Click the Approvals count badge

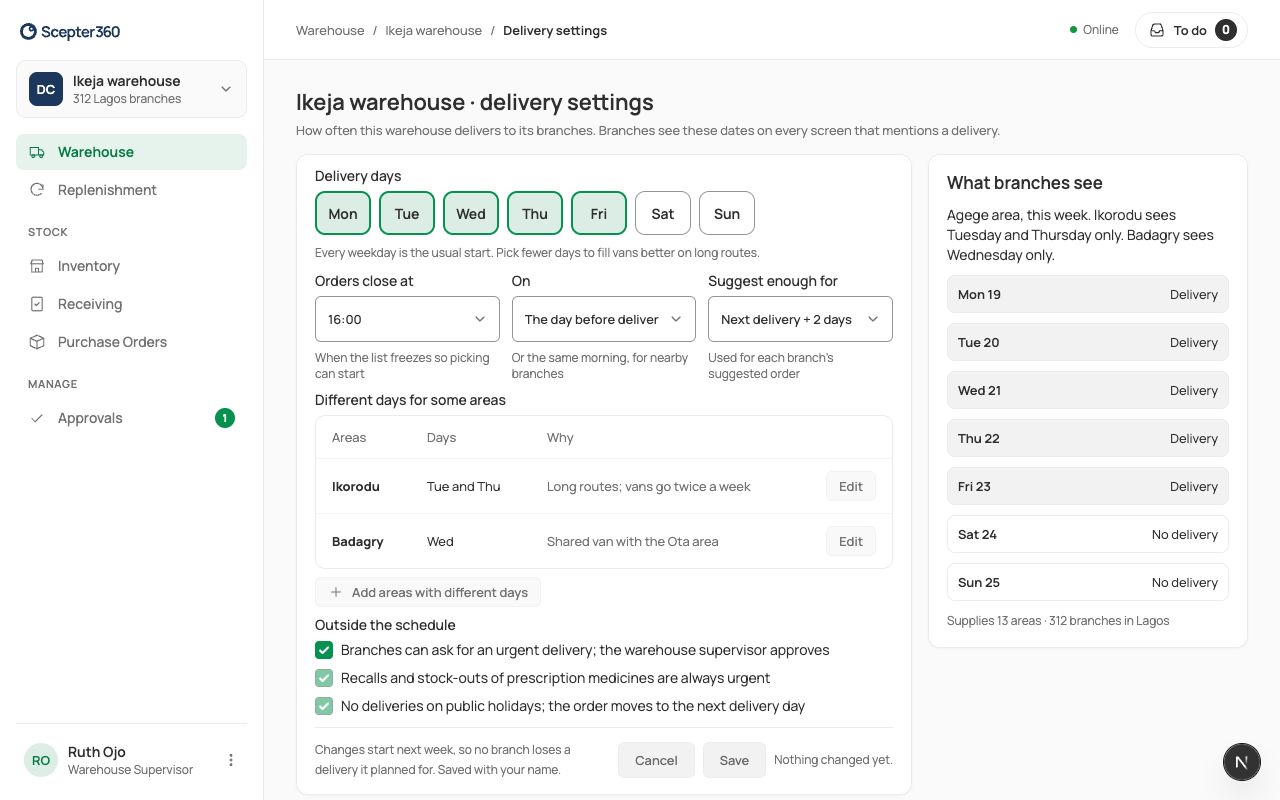pyautogui.click(x=225, y=418)
